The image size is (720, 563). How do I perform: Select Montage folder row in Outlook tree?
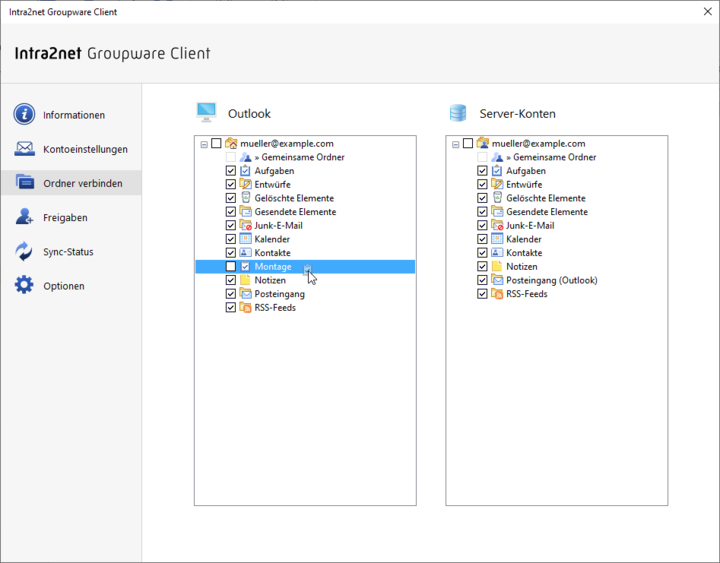(305, 266)
